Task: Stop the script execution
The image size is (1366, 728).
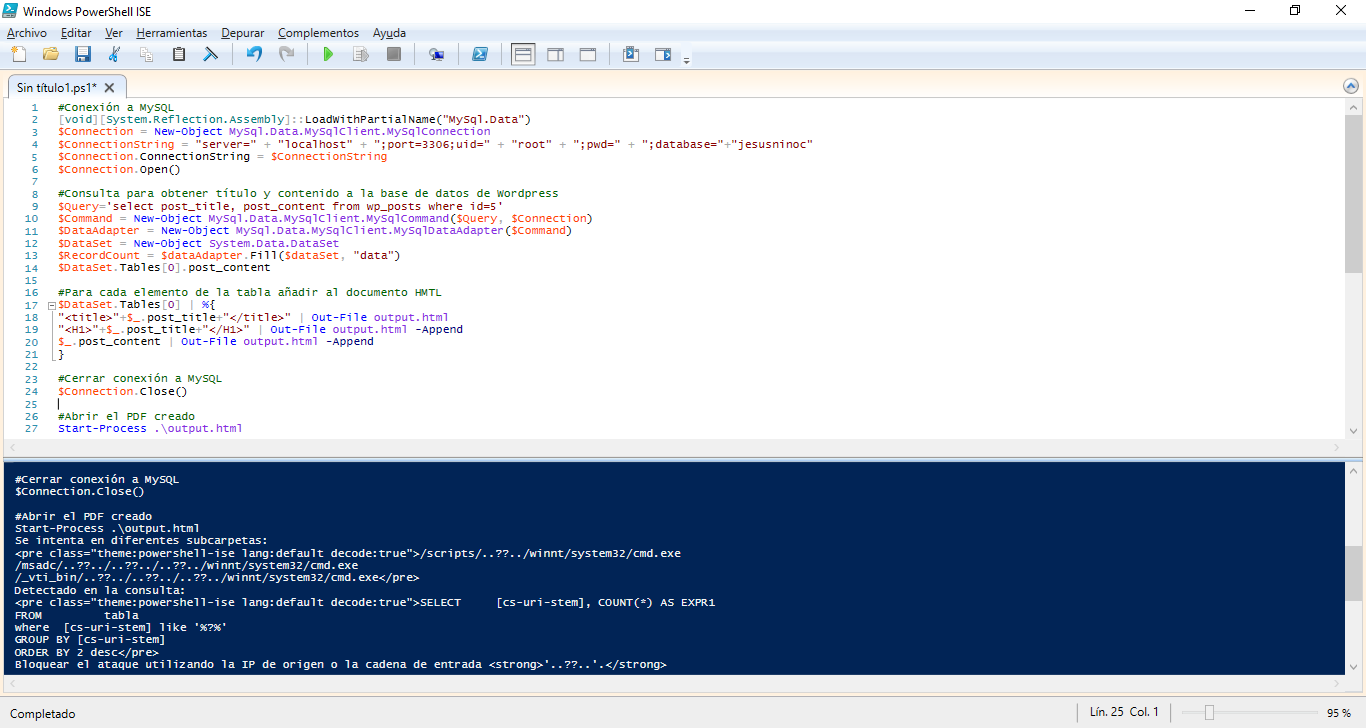Action: pyautogui.click(x=393, y=54)
